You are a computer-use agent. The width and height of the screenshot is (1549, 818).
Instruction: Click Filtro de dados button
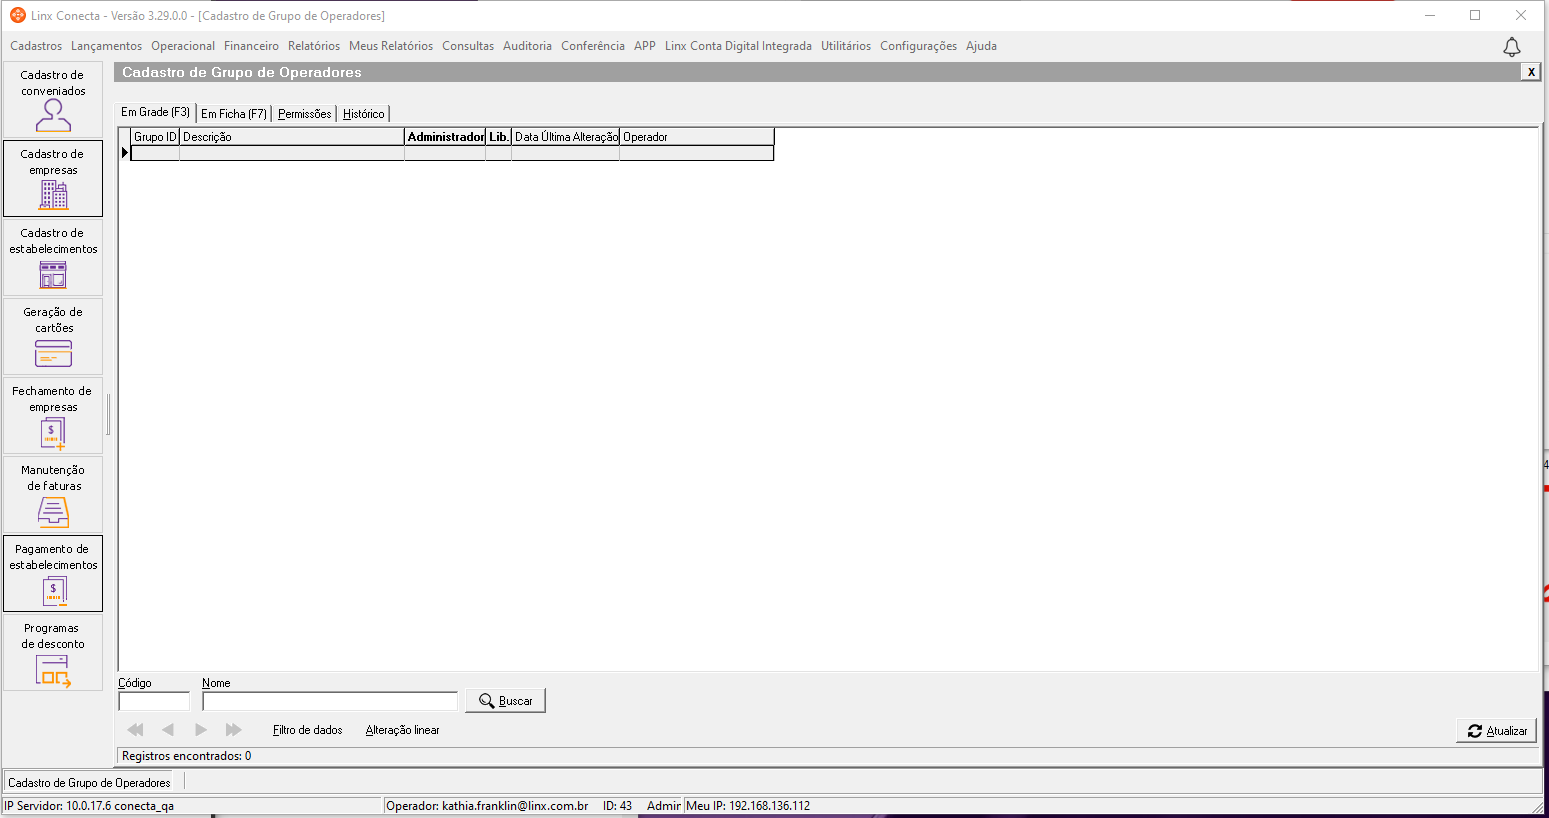tap(308, 730)
